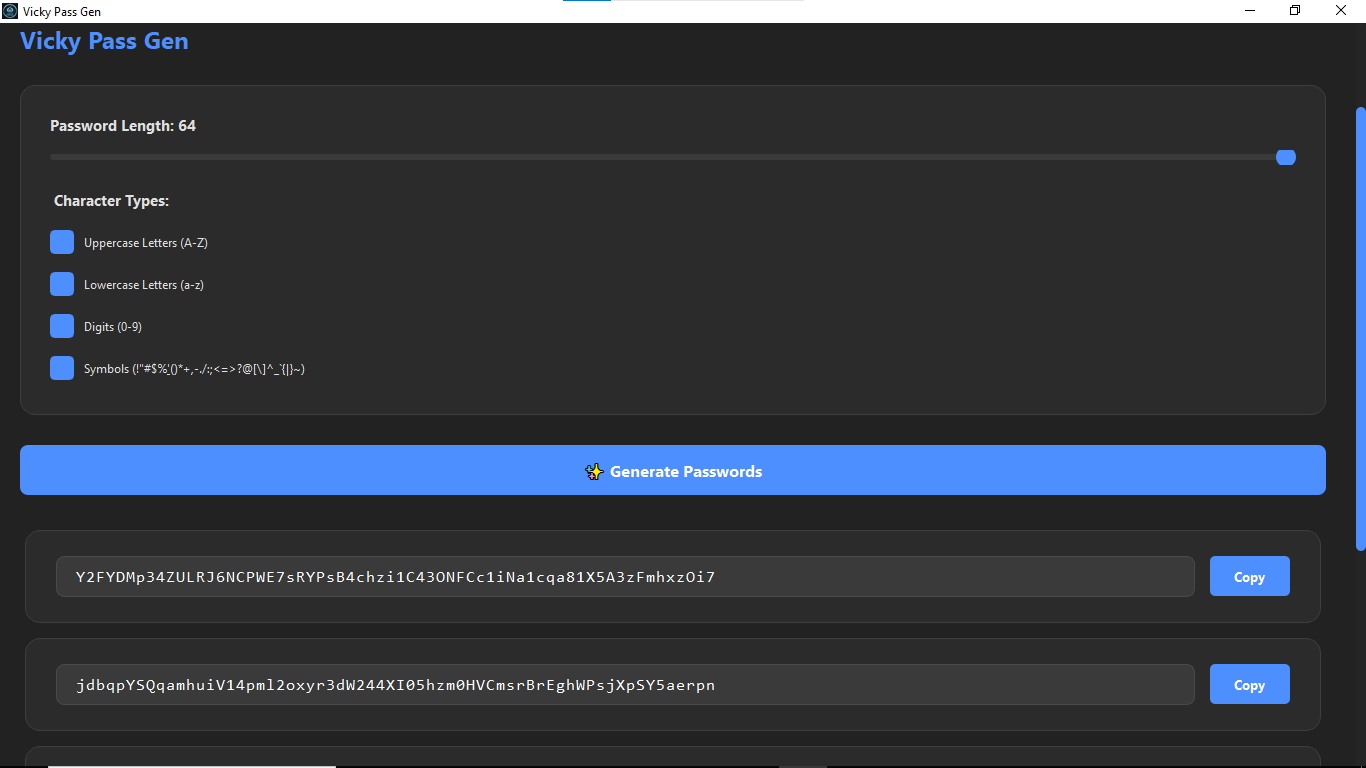This screenshot has width=1366, height=768.
Task: Toggle the Symbols character type checkbox
Action: click(62, 369)
